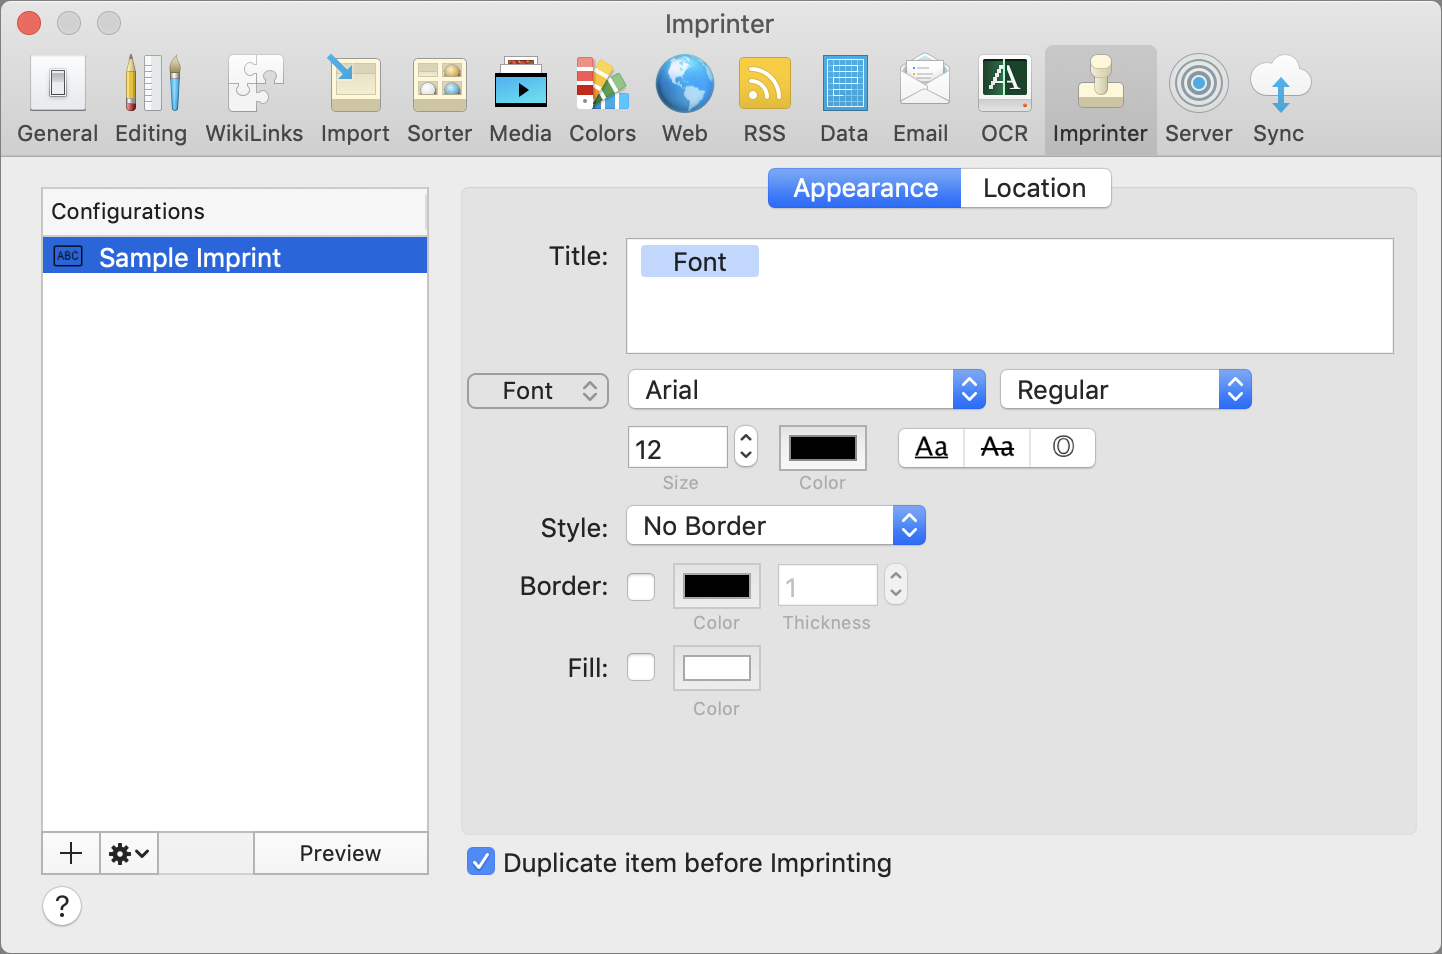
Task: Open the RSS preferences pane
Action: [x=765, y=100]
